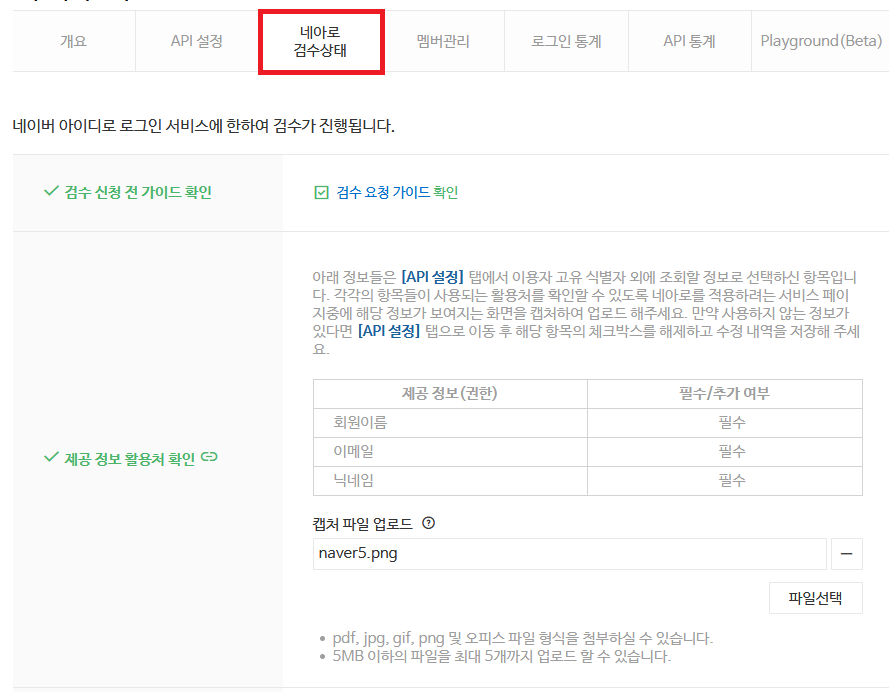
Task: Click the help icon next to 캡처 파일 업로드
Action: pos(429,523)
